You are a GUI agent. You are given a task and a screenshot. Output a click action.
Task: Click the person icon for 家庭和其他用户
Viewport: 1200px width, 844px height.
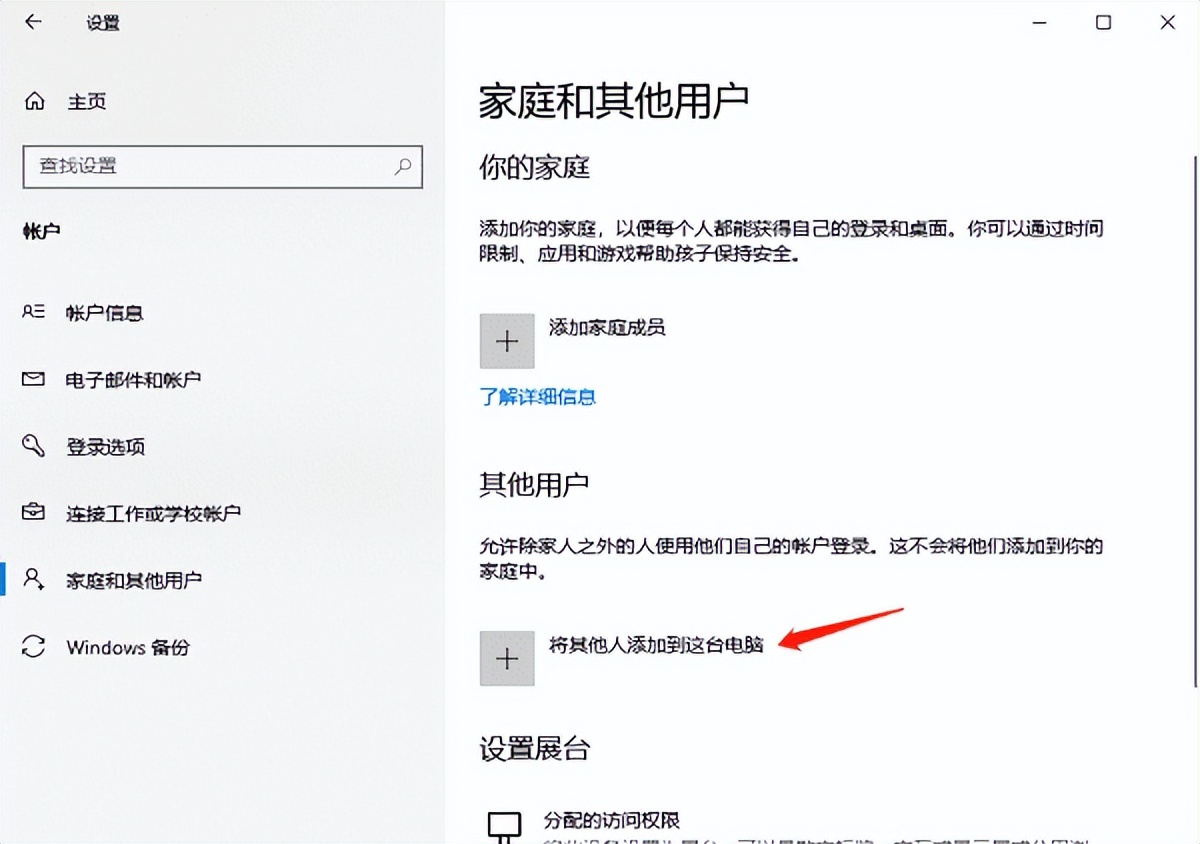point(34,579)
